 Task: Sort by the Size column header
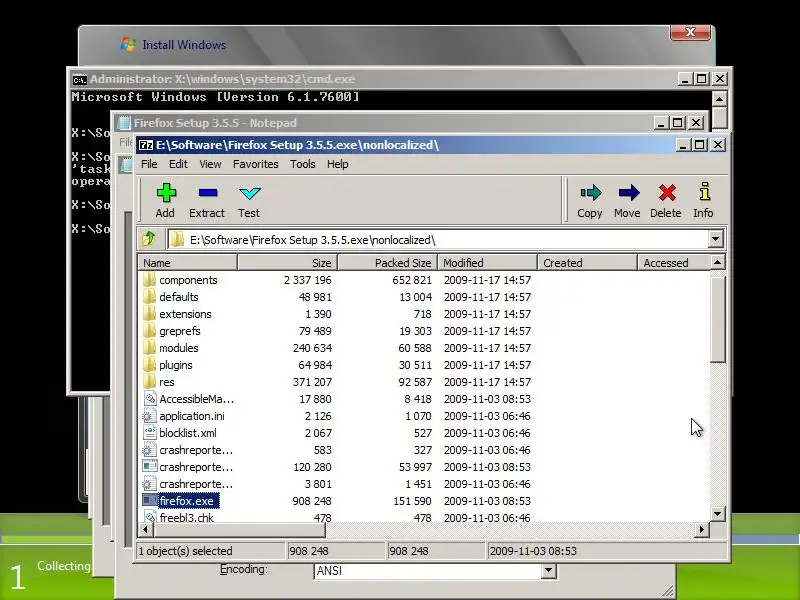(287, 263)
